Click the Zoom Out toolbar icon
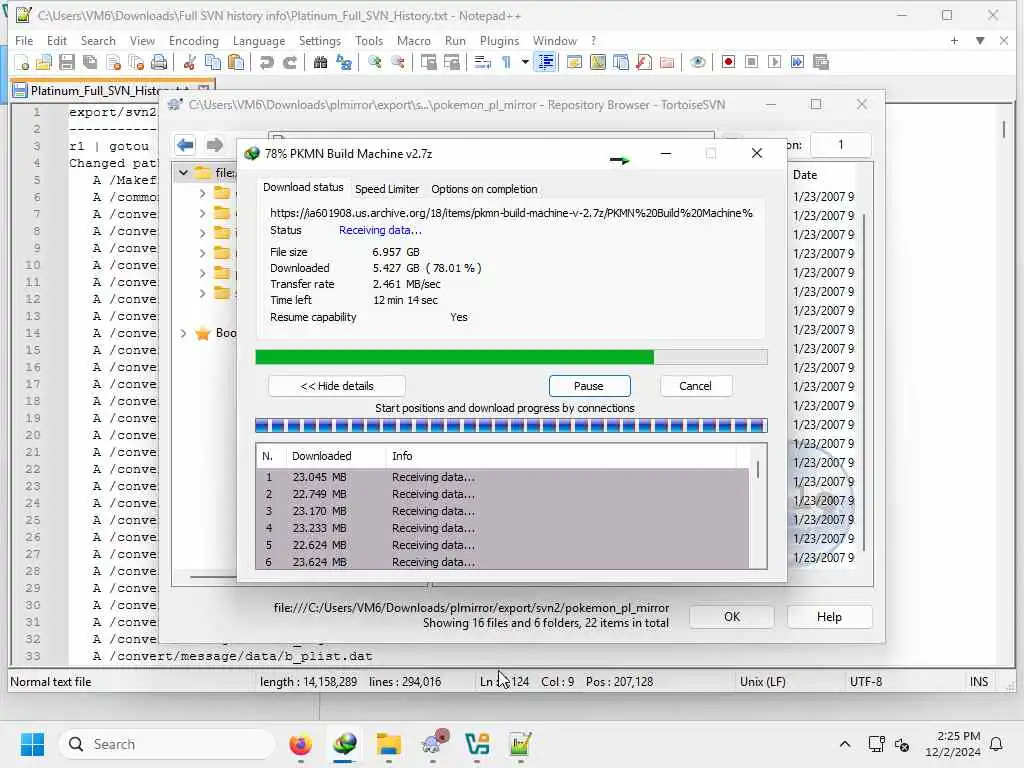1024x768 pixels. click(x=398, y=63)
